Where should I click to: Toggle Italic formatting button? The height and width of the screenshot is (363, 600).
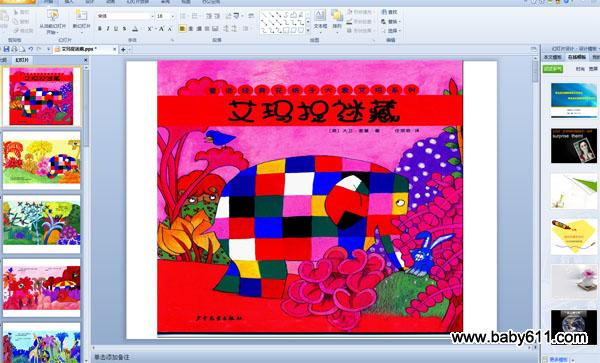108,29
